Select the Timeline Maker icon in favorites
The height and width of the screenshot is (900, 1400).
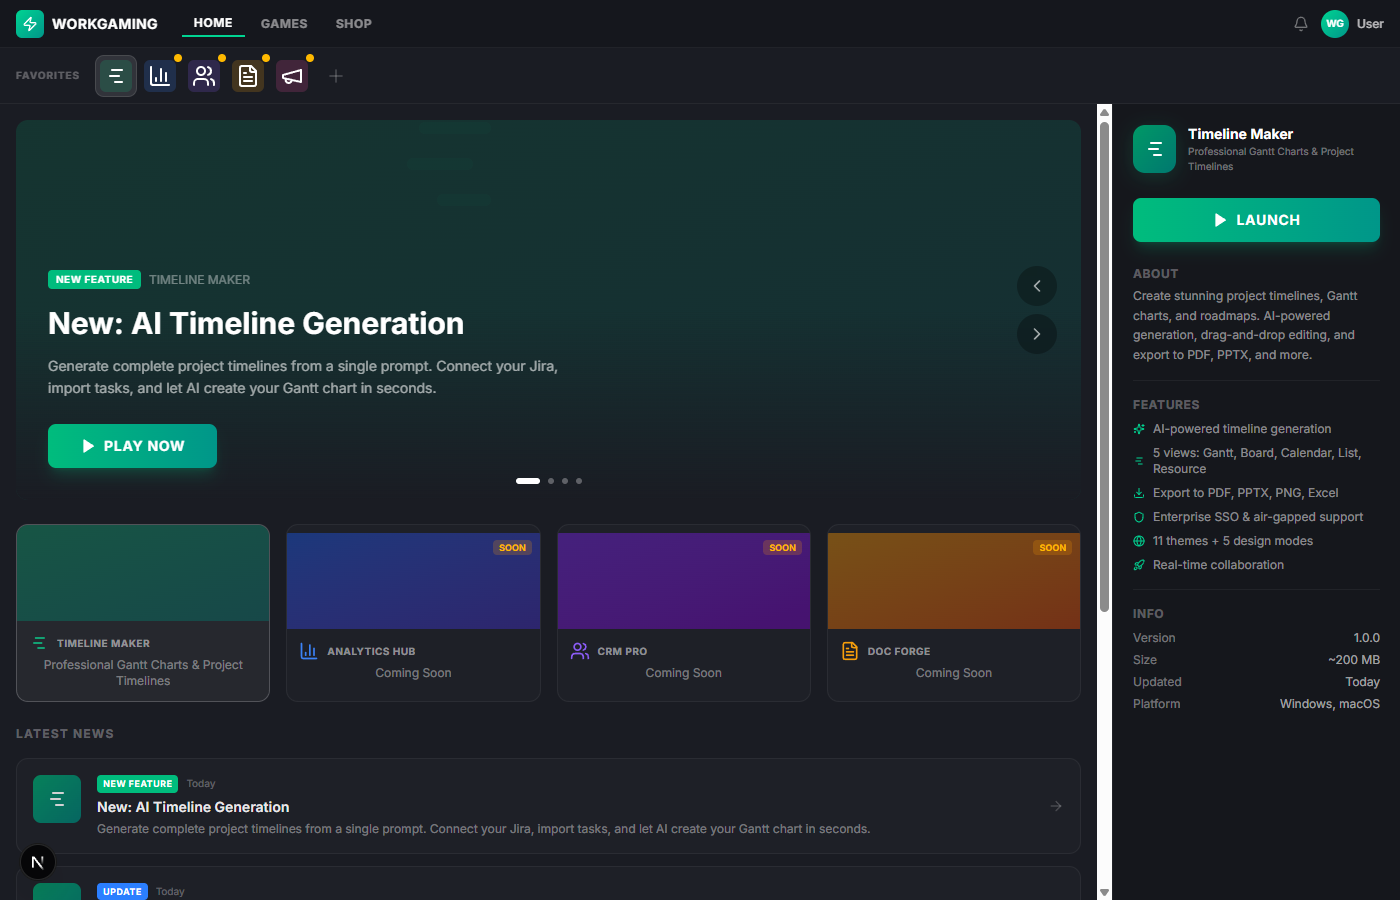116,75
